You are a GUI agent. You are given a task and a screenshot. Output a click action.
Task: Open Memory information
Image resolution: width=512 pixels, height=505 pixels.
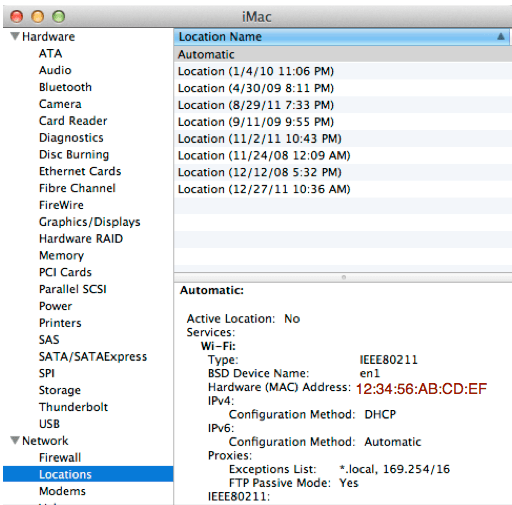(61, 255)
